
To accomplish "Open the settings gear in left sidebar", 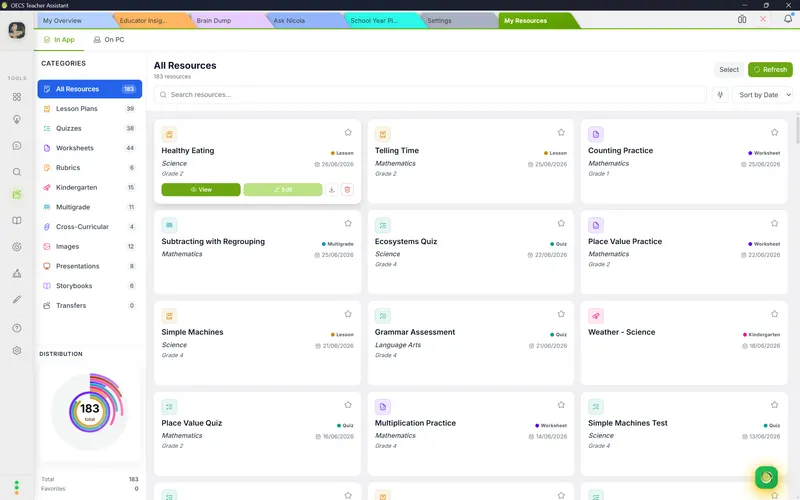I will point(17,351).
